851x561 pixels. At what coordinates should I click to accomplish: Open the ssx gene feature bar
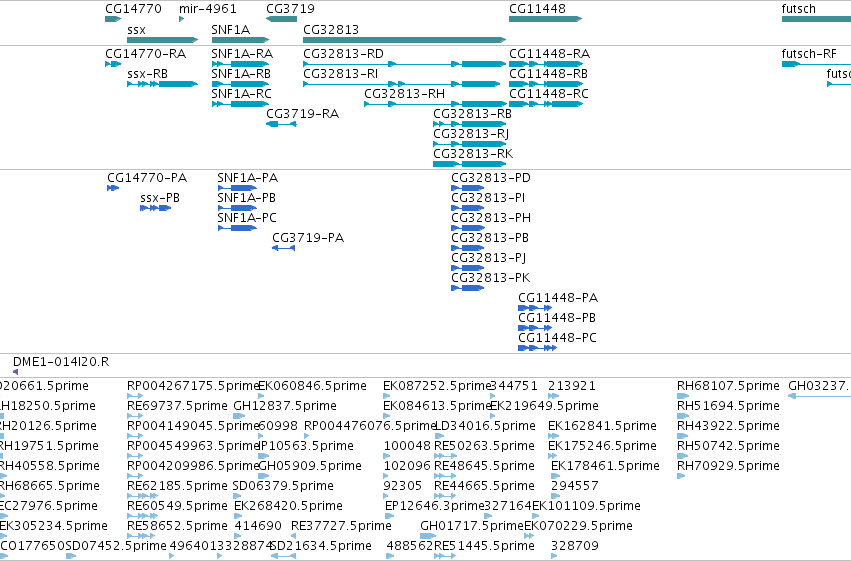[162, 40]
